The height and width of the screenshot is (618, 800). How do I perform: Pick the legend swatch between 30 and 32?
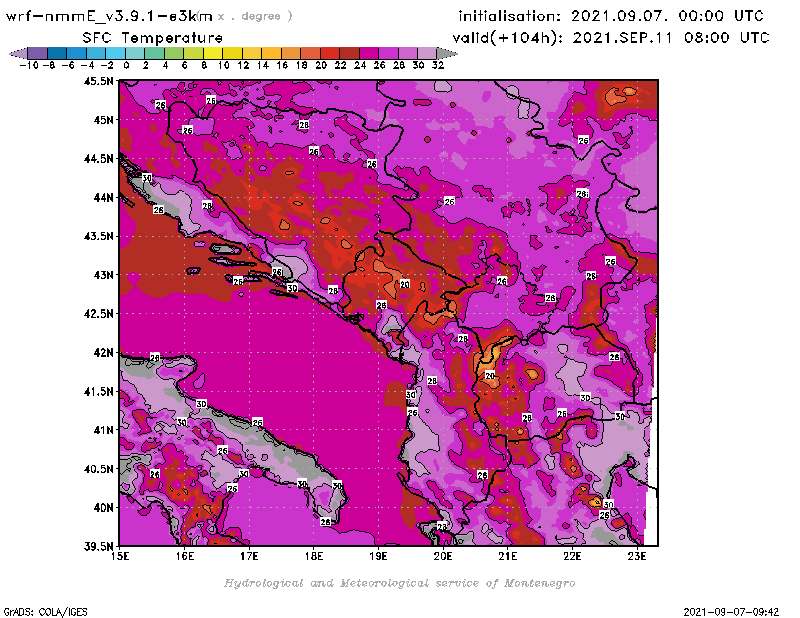(x=427, y=53)
